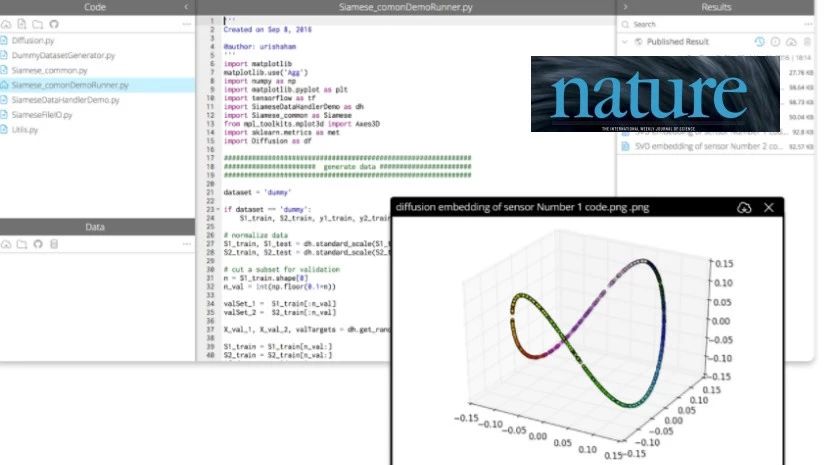Open SiameseFileIO.py from the Code panel
This screenshot has width=828, height=465.
44,115
